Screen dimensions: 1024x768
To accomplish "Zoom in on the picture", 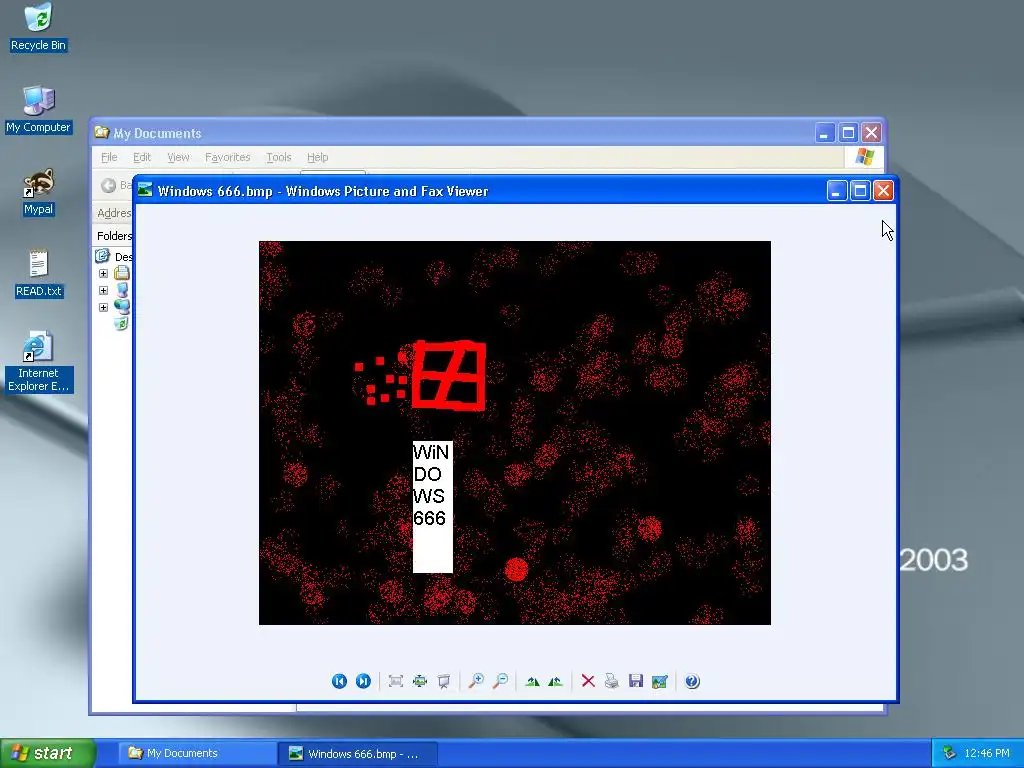I will tap(476, 681).
